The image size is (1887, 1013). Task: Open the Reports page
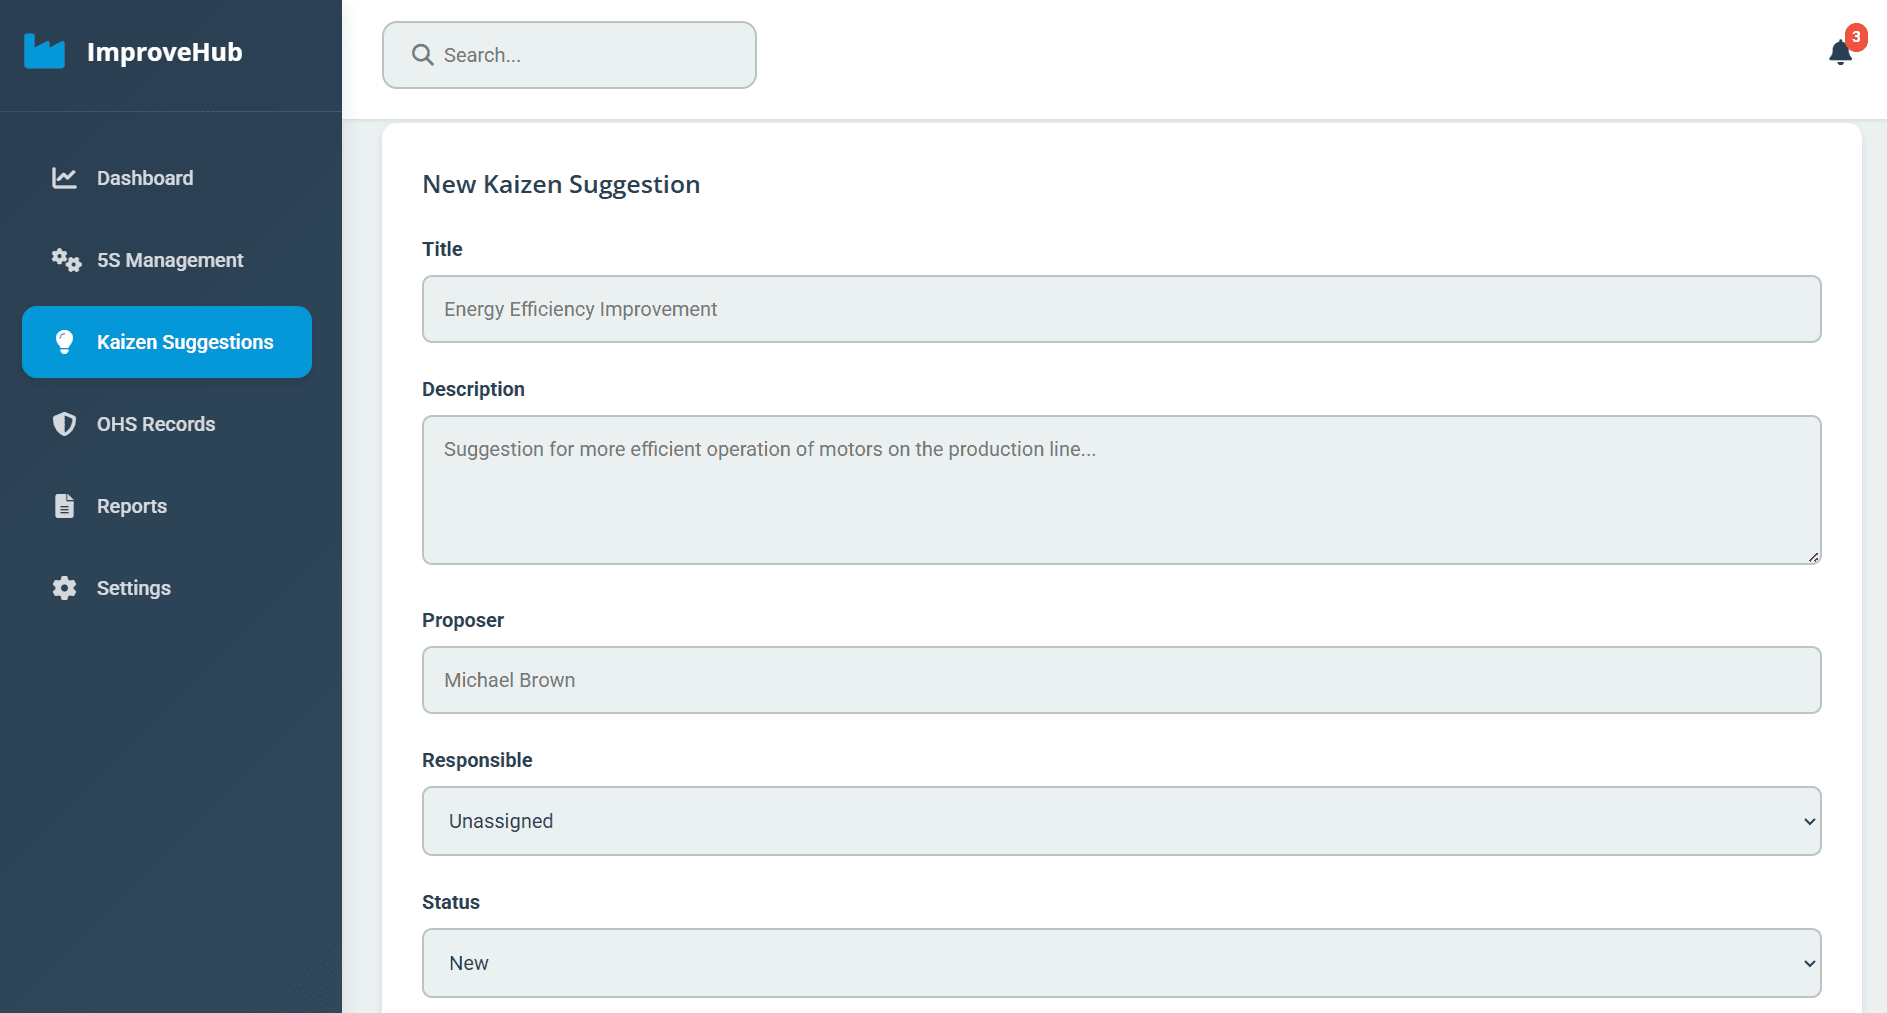(x=131, y=505)
